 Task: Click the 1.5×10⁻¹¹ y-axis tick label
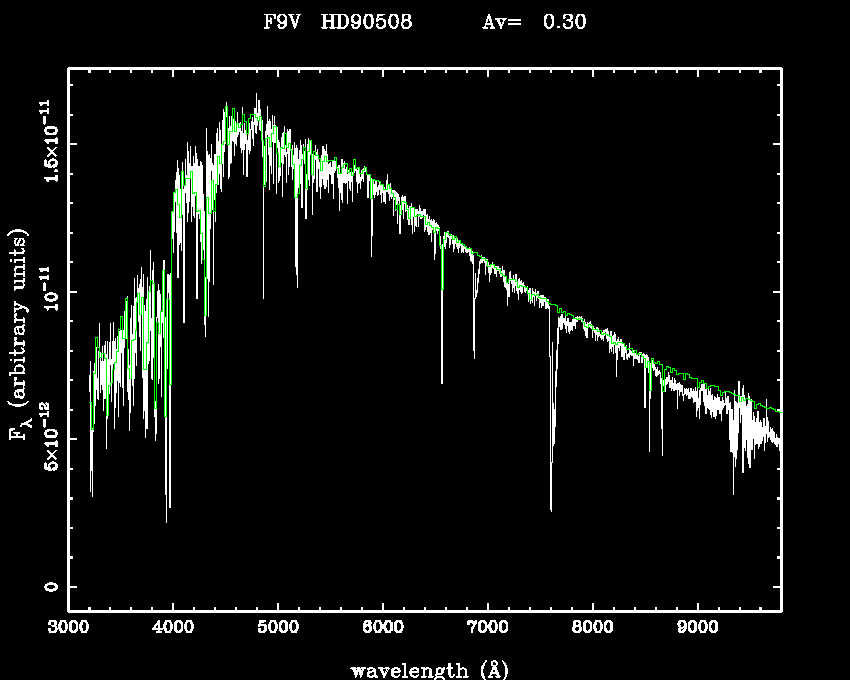point(49,140)
